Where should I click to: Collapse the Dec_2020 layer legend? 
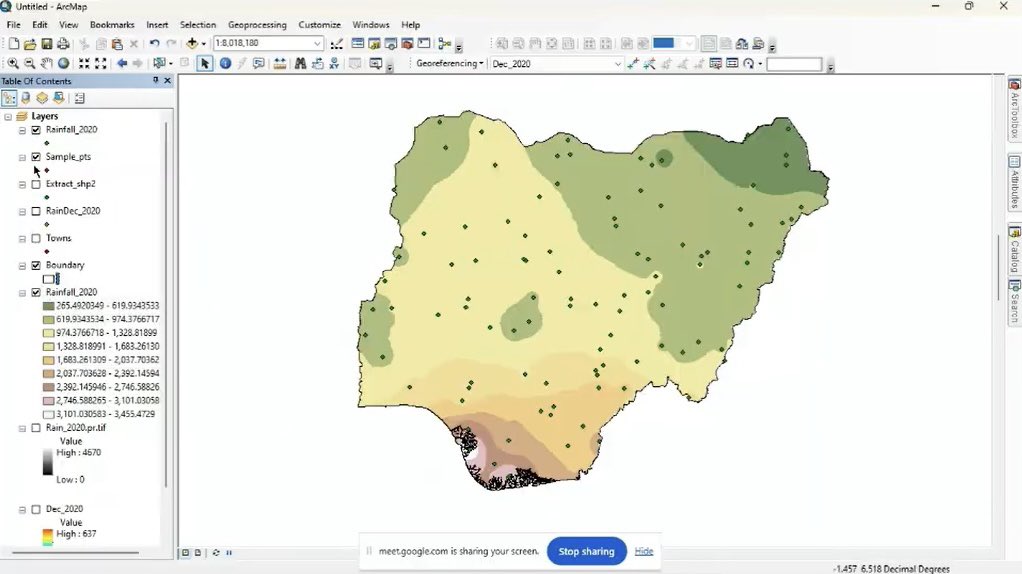click(22, 510)
